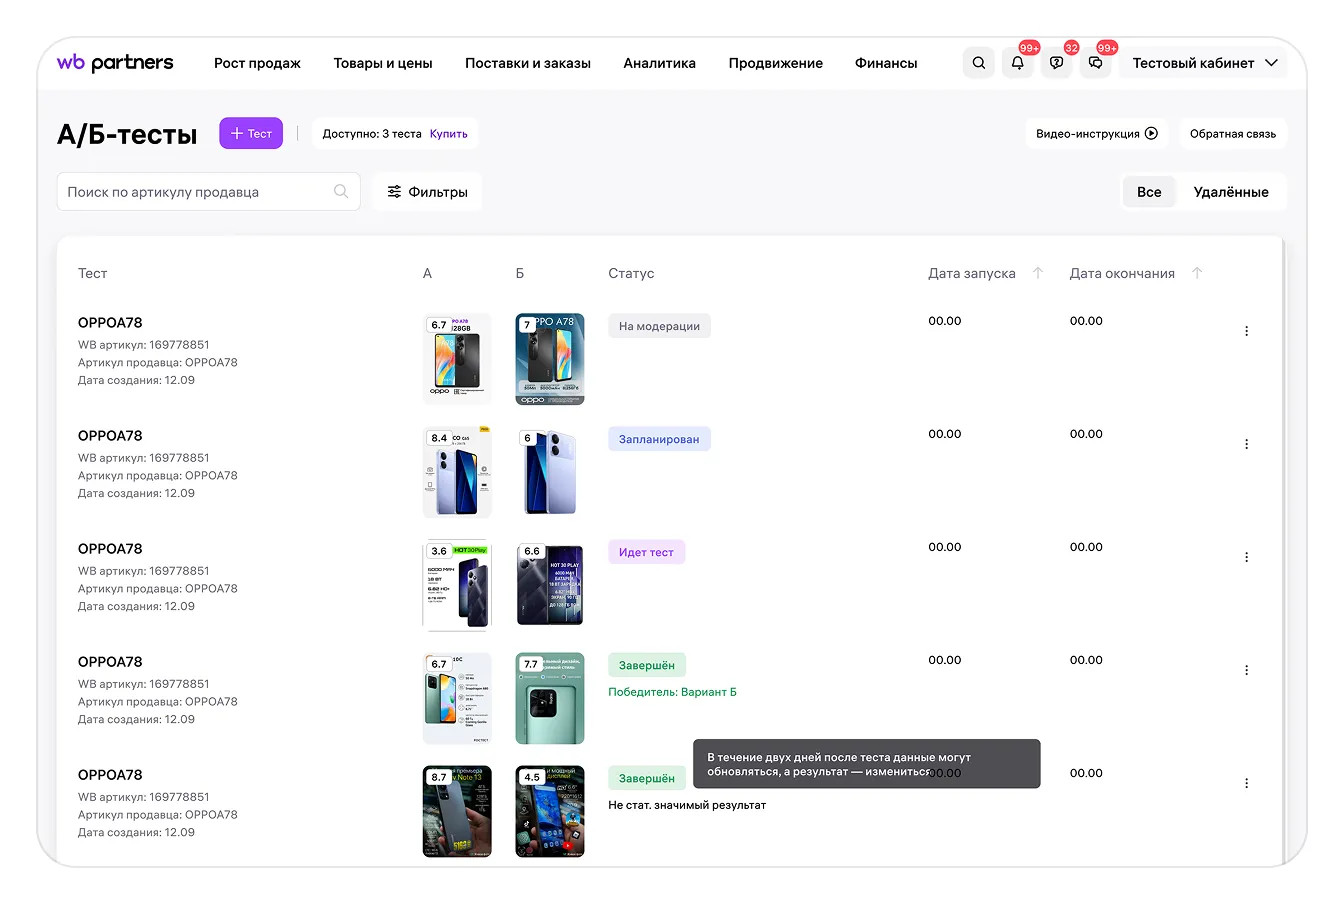This screenshot has width=1344, height=904.
Task: Open the help question chat icon
Action: [x=1057, y=63]
